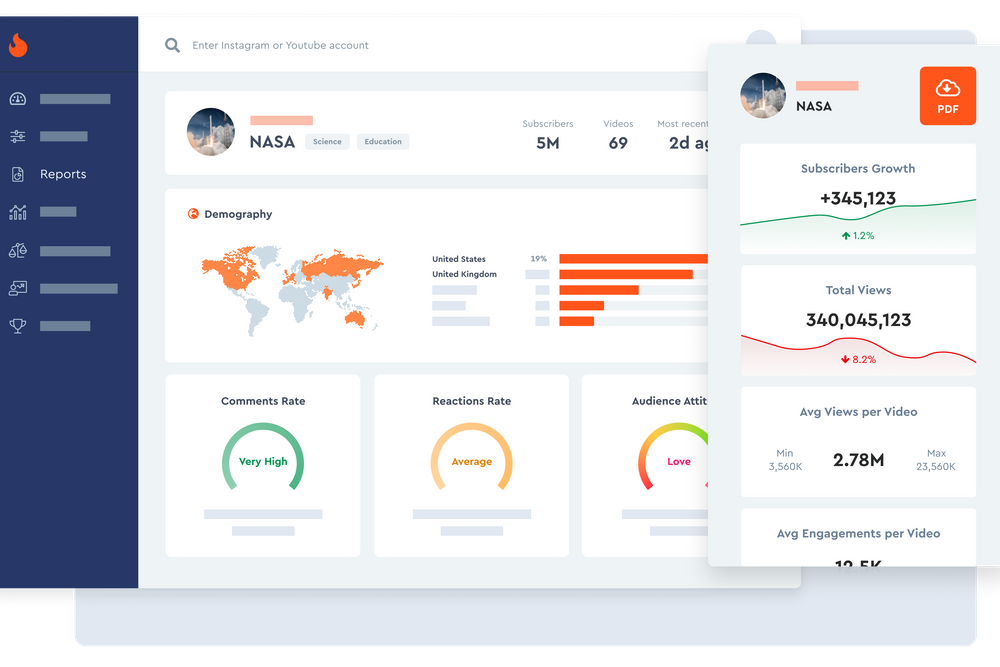Viewport: 1000px width, 667px height.
Task: Select the sliders filter icon in sidebar
Action: 18,136
